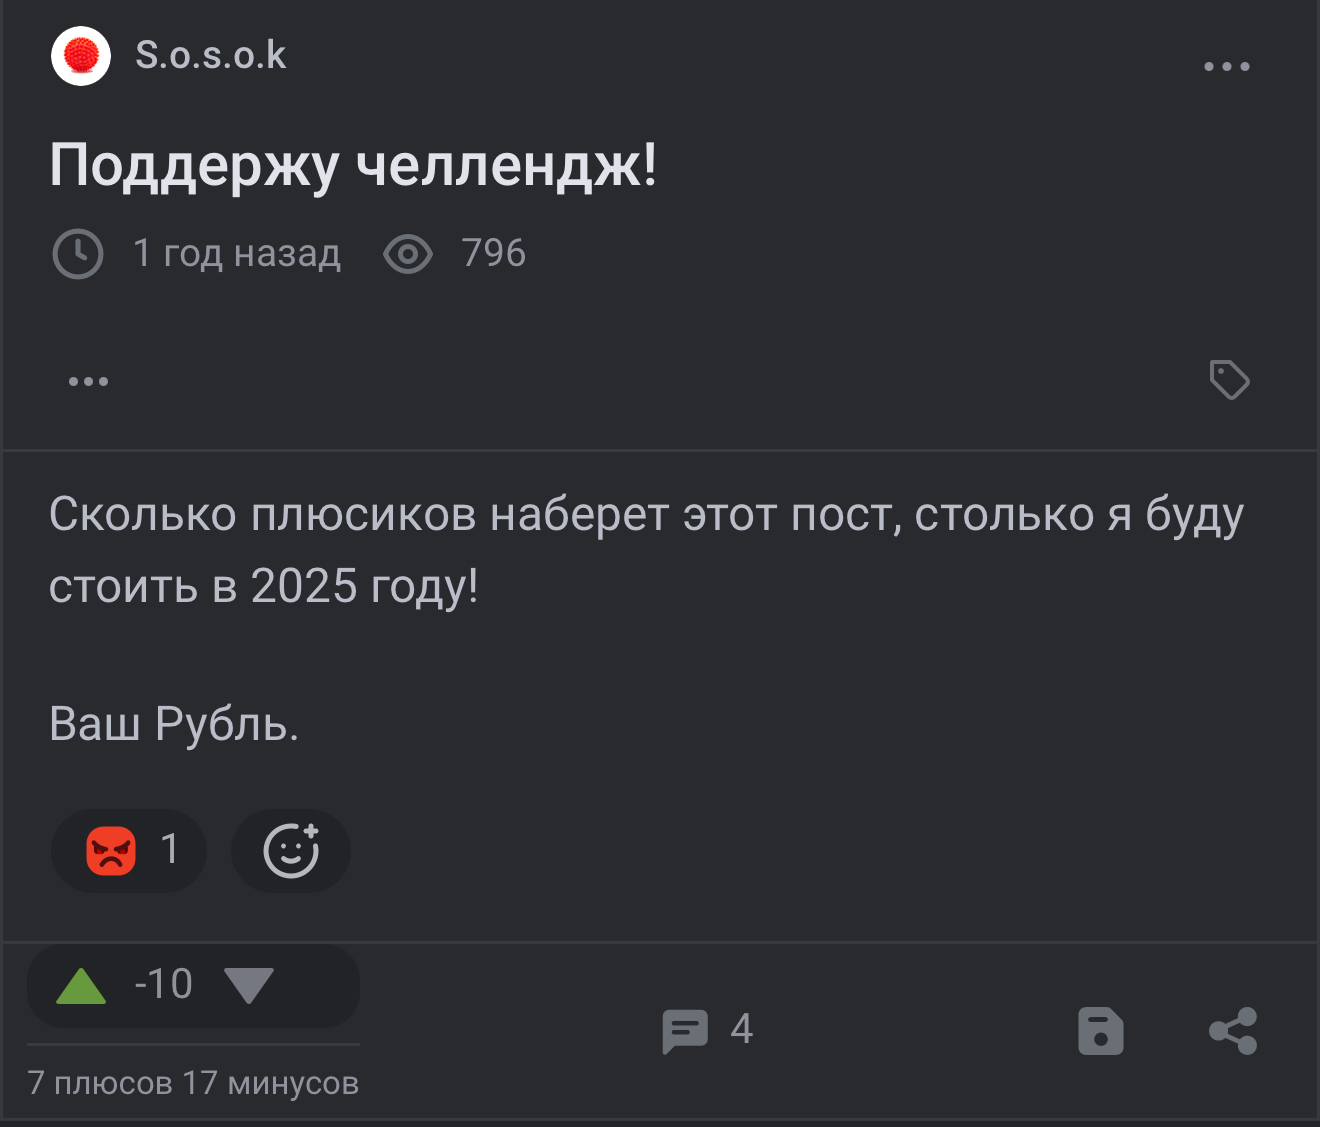Expand the collapsed content ellipsis
This screenshot has width=1320, height=1127.
88,381
